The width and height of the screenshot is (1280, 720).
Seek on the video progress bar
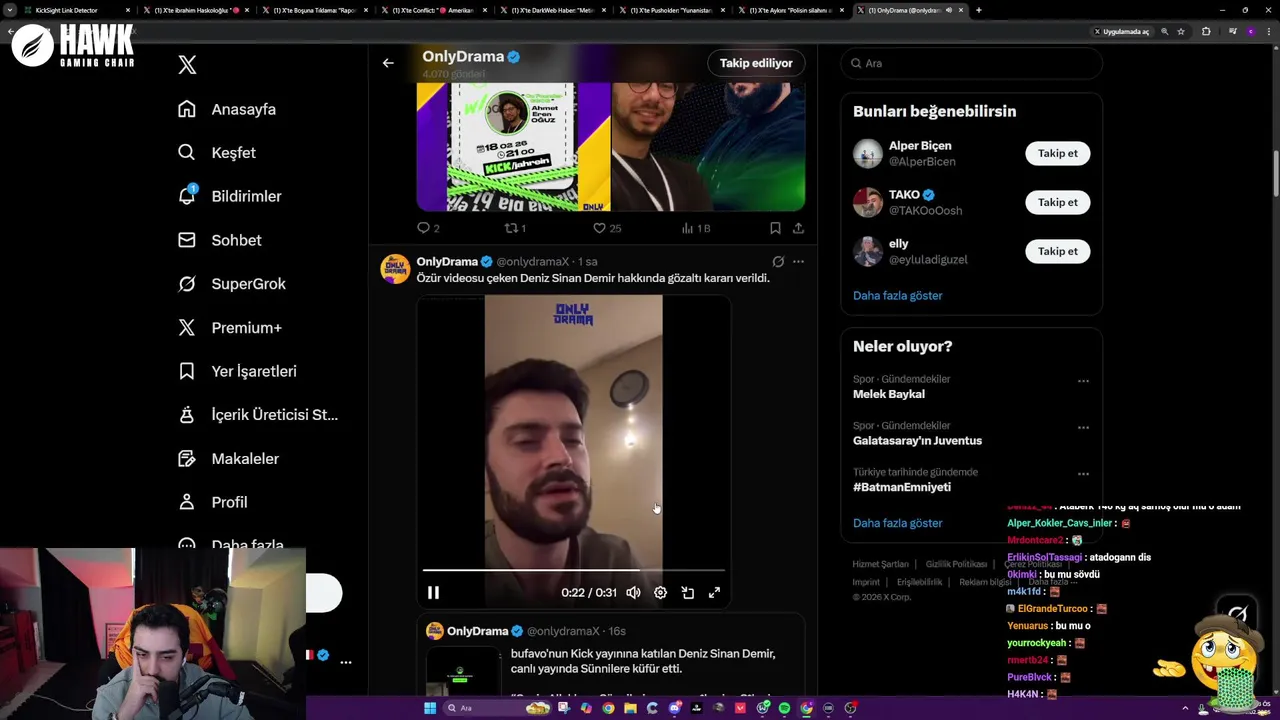point(574,570)
